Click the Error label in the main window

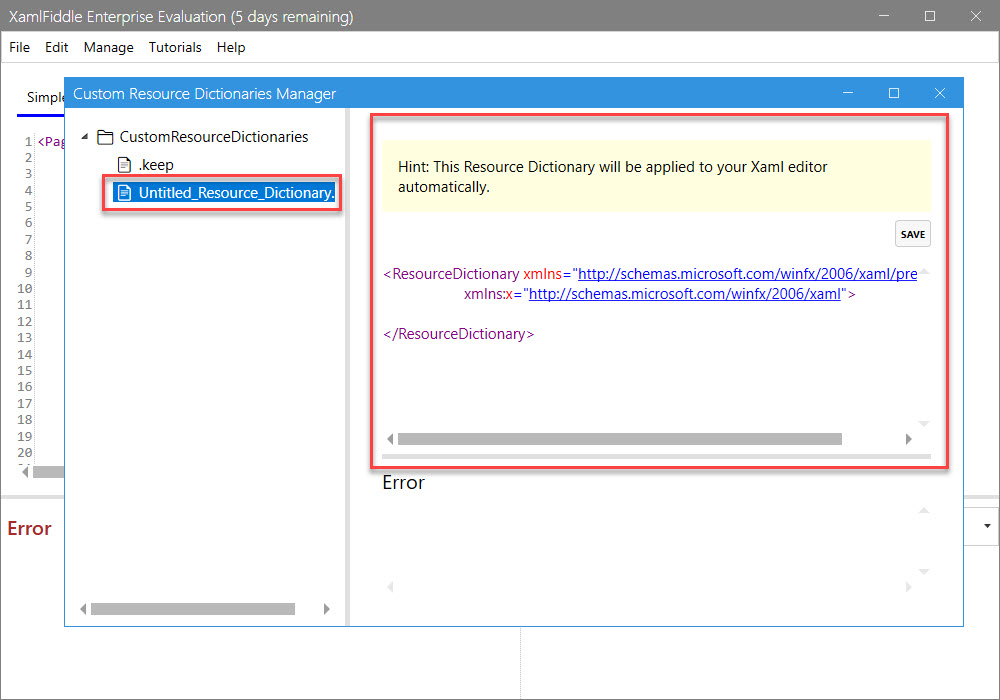(29, 529)
